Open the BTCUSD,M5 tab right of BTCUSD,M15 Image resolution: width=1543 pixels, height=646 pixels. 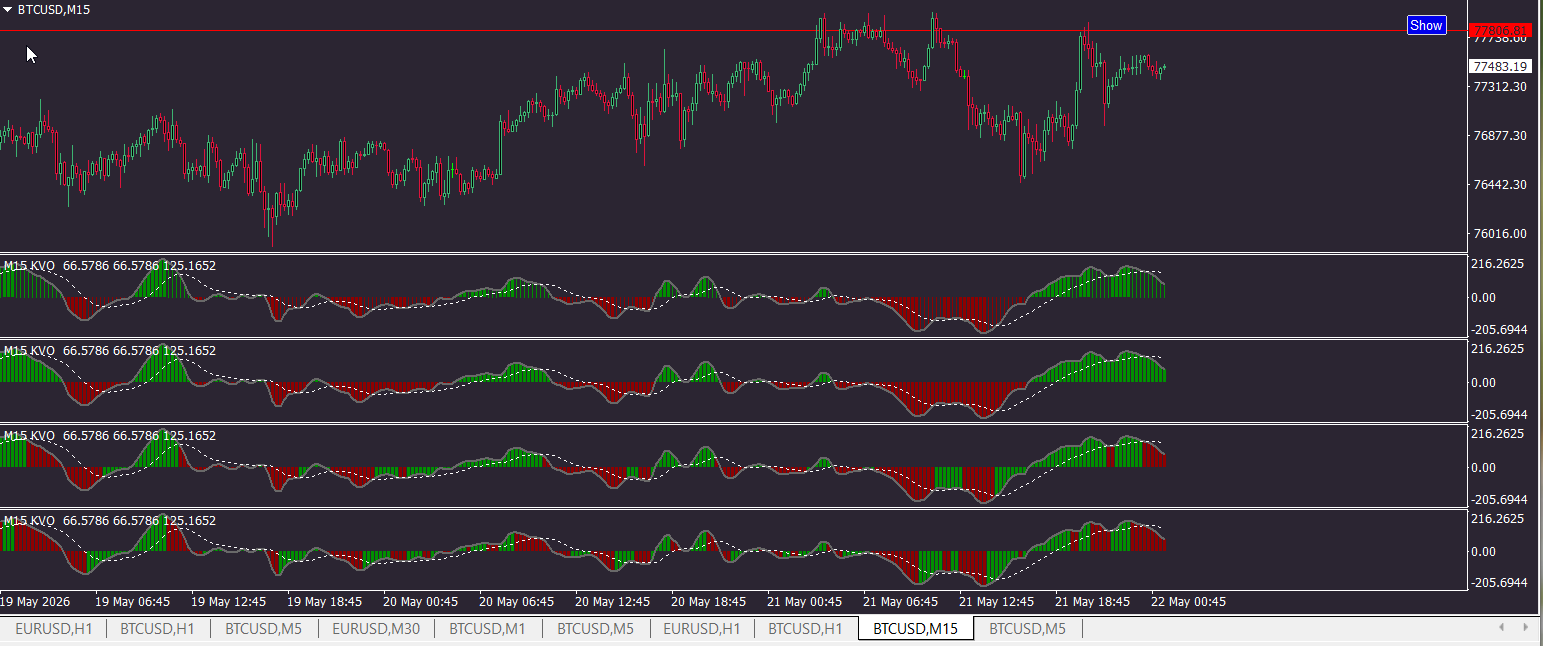[x=1027, y=629]
